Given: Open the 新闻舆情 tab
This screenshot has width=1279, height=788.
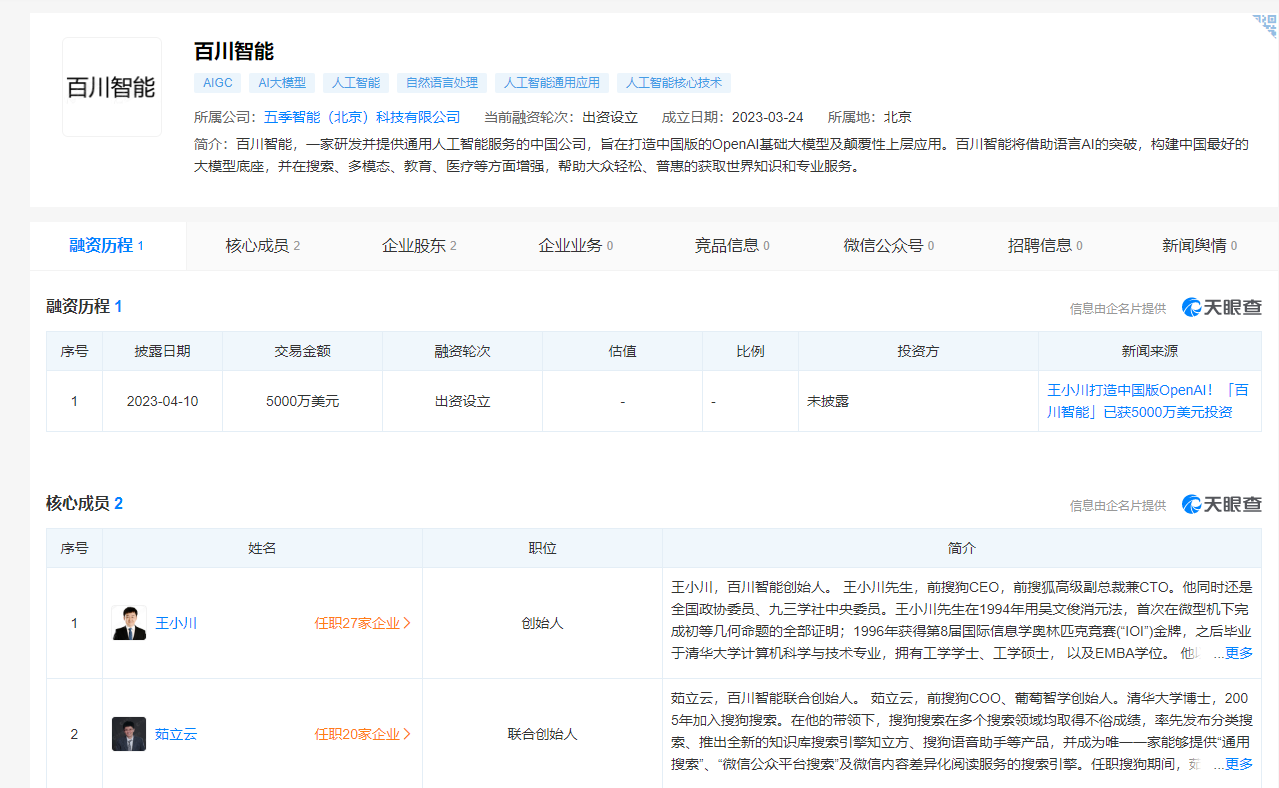Looking at the screenshot, I should tap(1199, 246).
